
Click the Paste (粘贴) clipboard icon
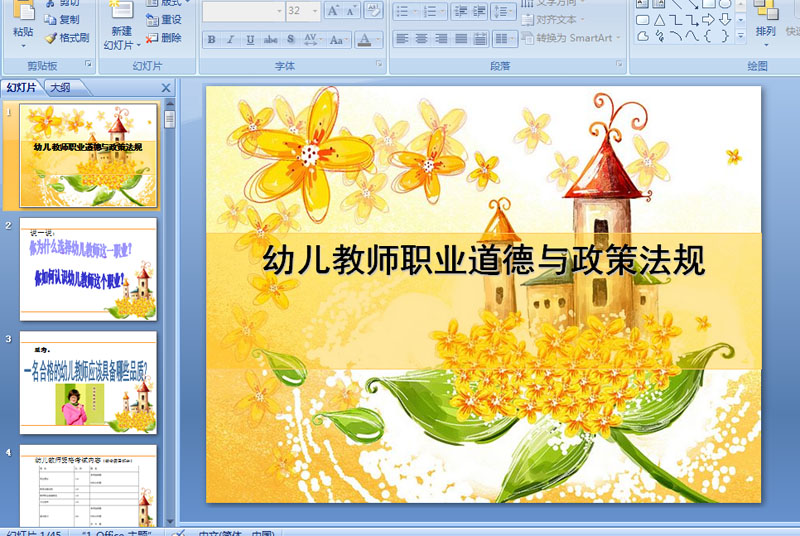23,11
